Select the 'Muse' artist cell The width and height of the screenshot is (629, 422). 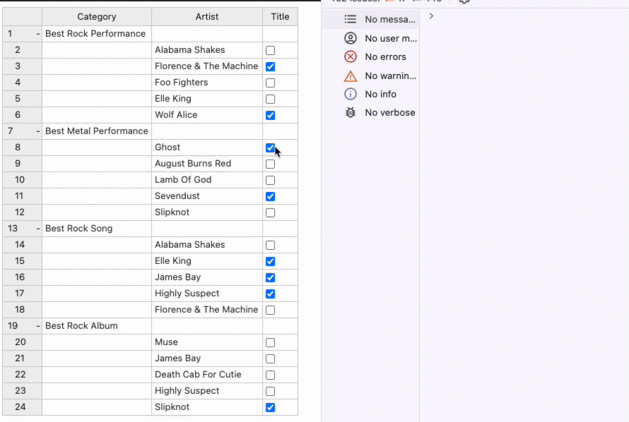[207, 342]
